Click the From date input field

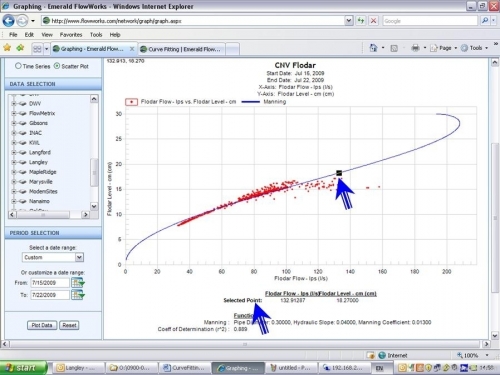tap(50, 283)
